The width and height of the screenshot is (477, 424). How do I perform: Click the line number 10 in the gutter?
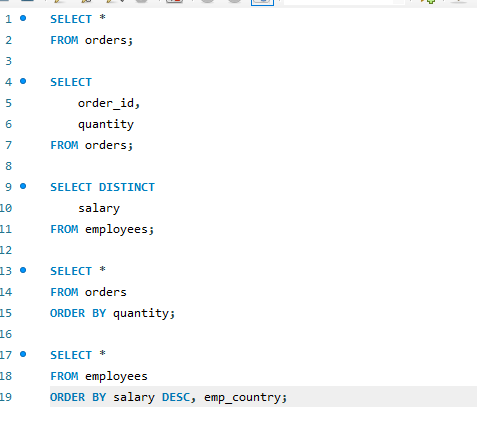[x=6, y=208]
